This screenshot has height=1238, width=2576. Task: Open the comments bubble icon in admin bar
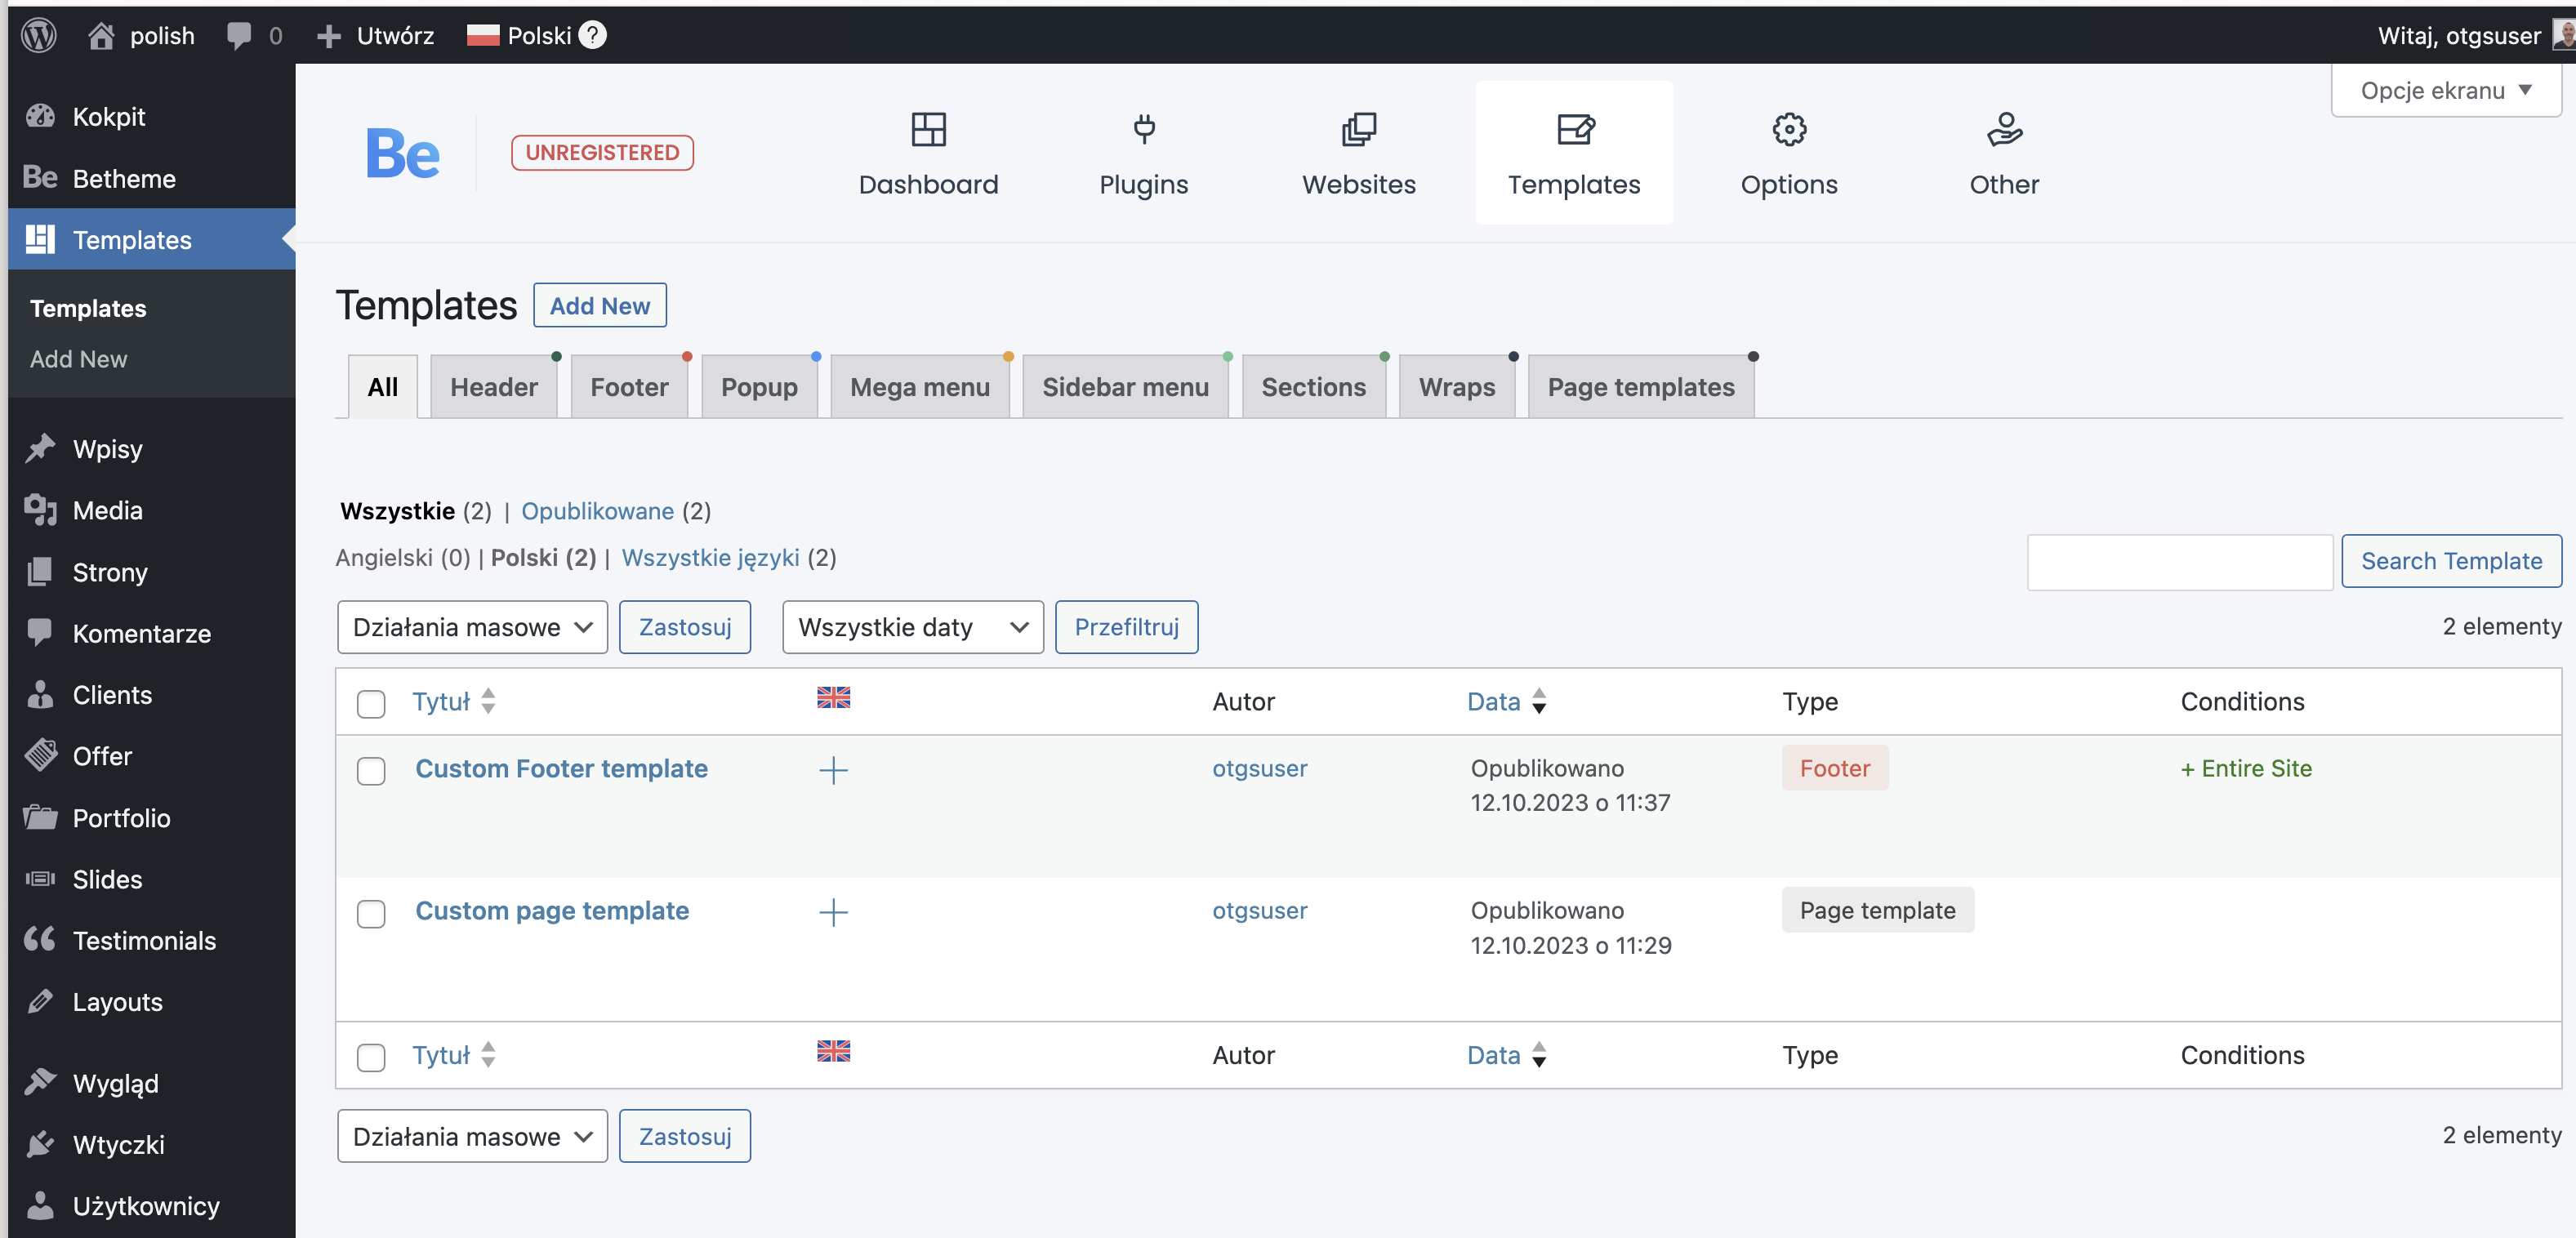pyautogui.click(x=239, y=35)
